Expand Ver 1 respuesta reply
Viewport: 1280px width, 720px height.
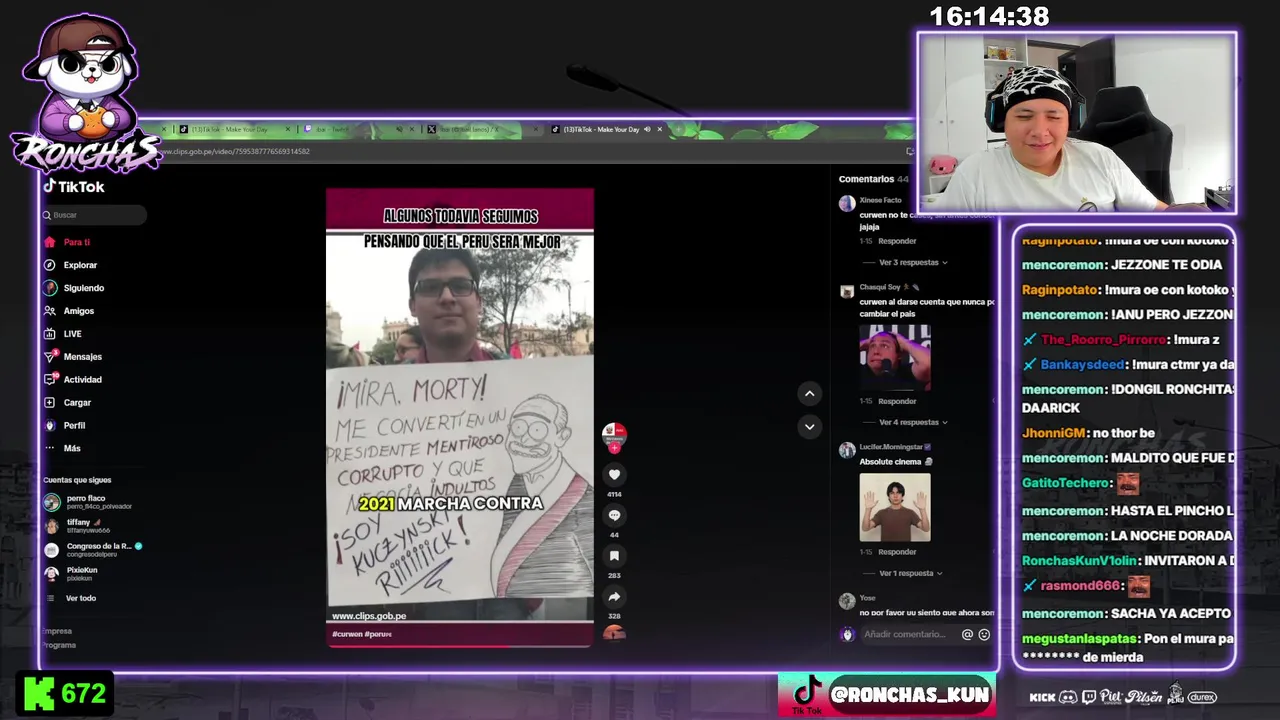910,573
